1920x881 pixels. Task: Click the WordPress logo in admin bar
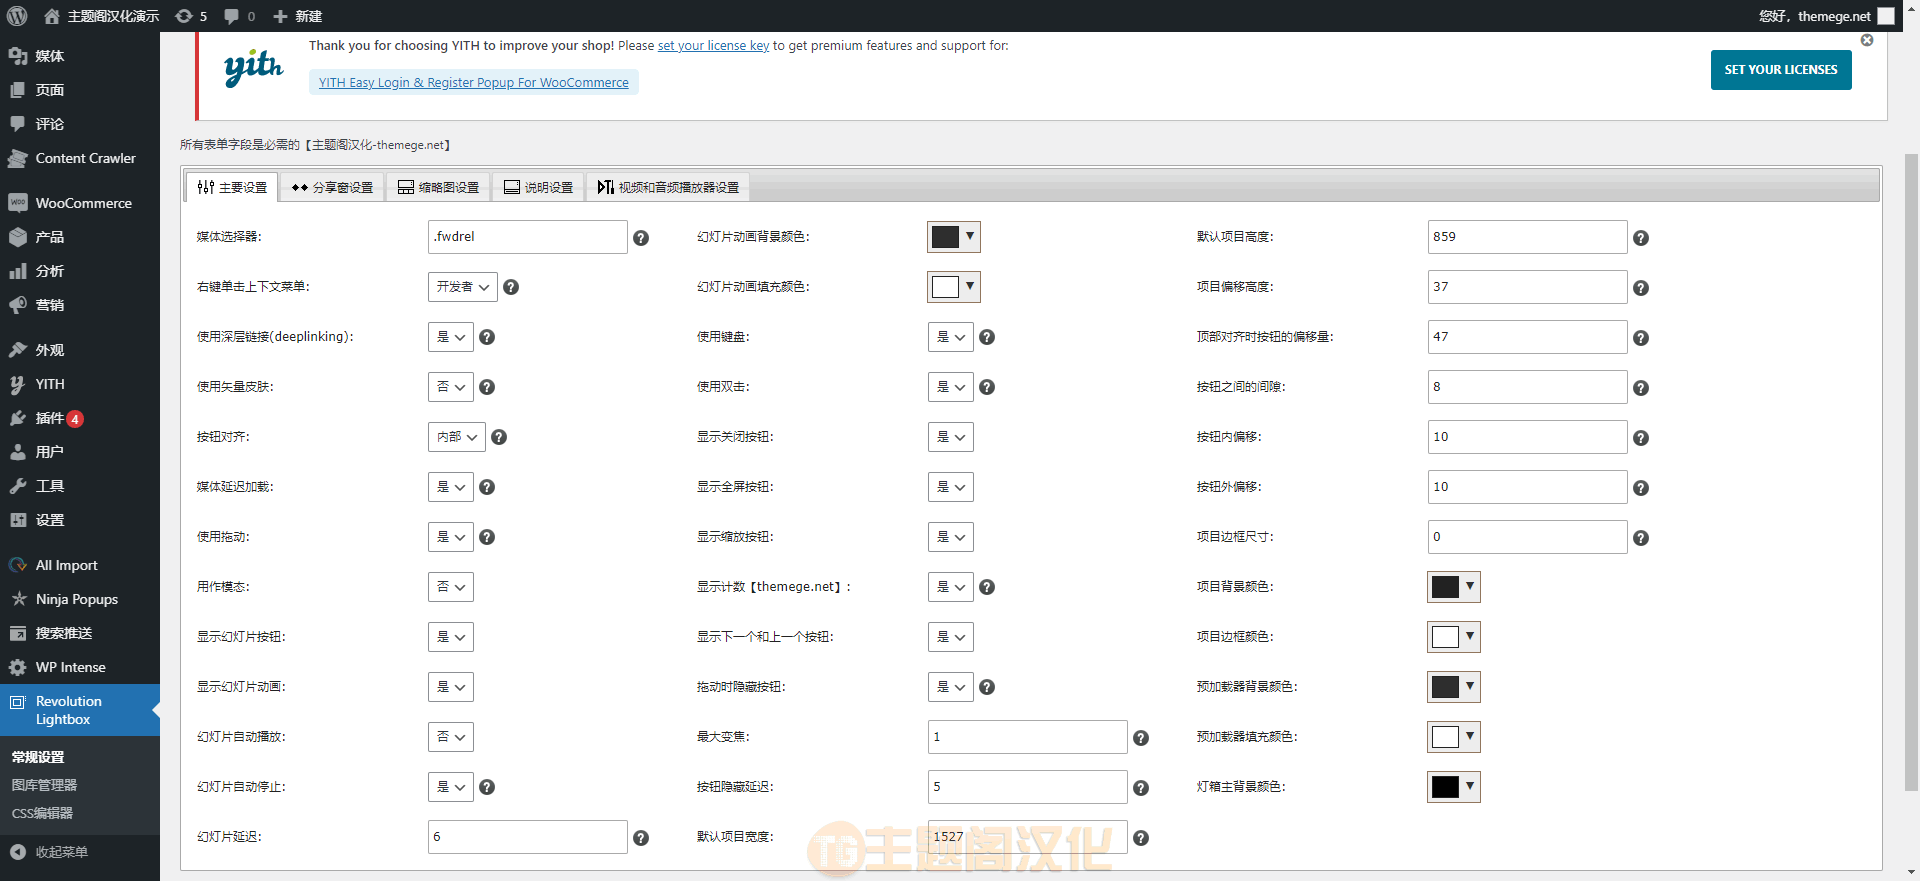tap(17, 16)
